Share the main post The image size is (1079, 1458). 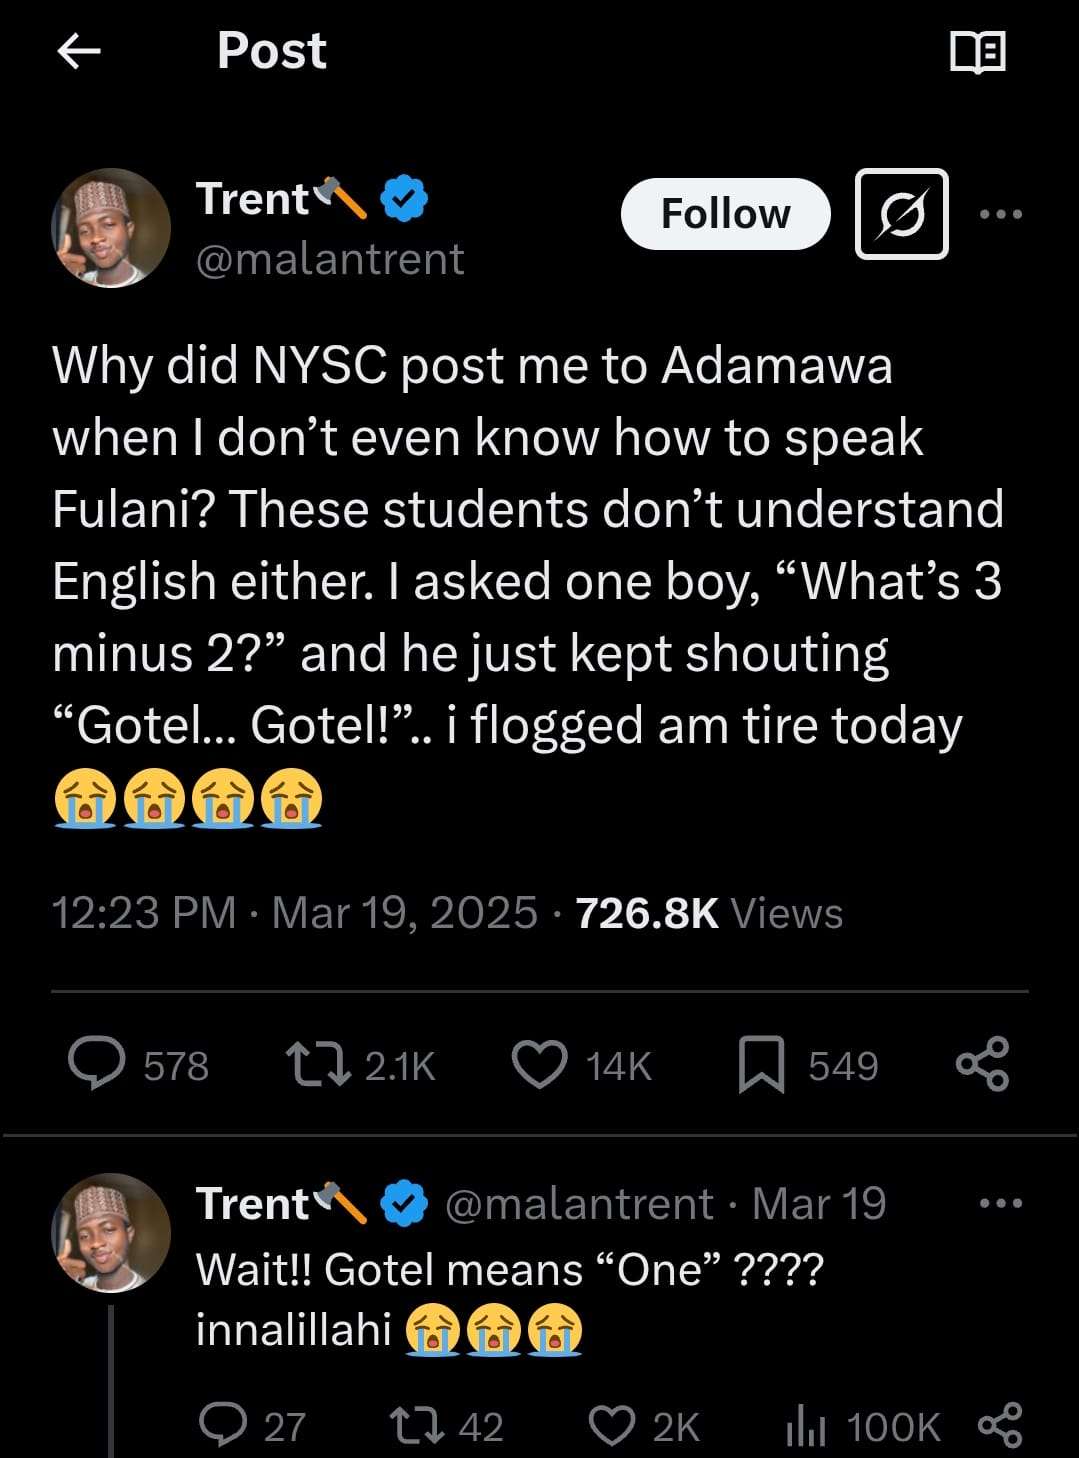click(x=982, y=1064)
